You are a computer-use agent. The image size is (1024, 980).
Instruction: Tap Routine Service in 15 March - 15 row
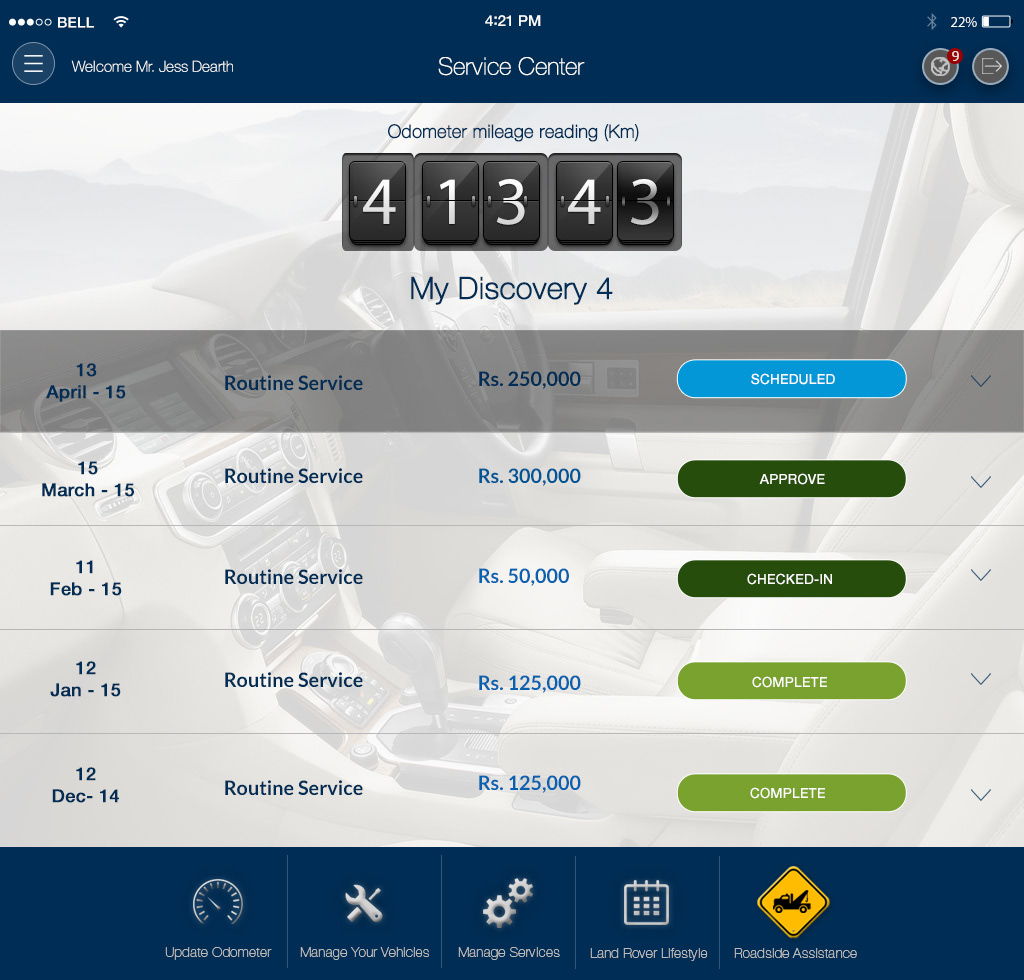pos(293,477)
